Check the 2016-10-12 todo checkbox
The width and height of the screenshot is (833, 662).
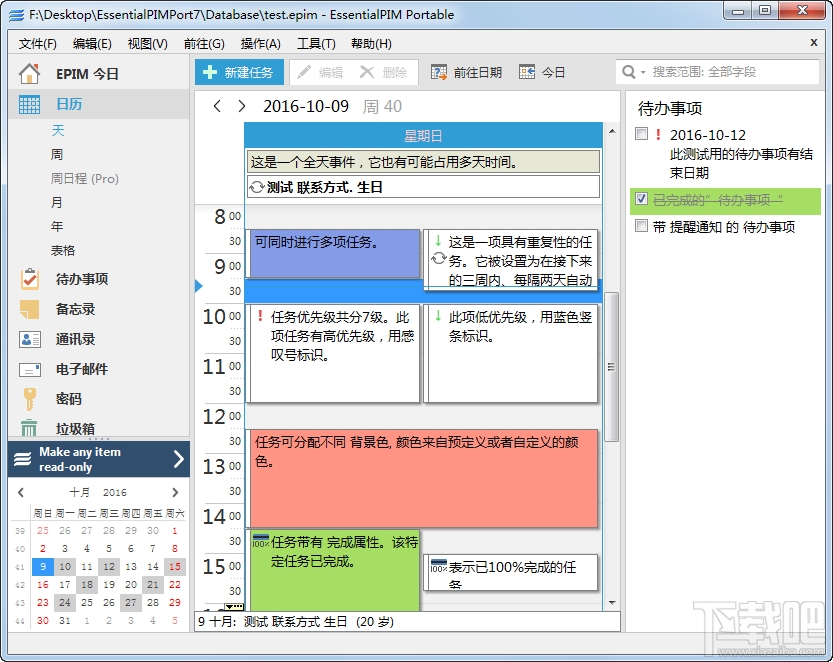(x=642, y=134)
